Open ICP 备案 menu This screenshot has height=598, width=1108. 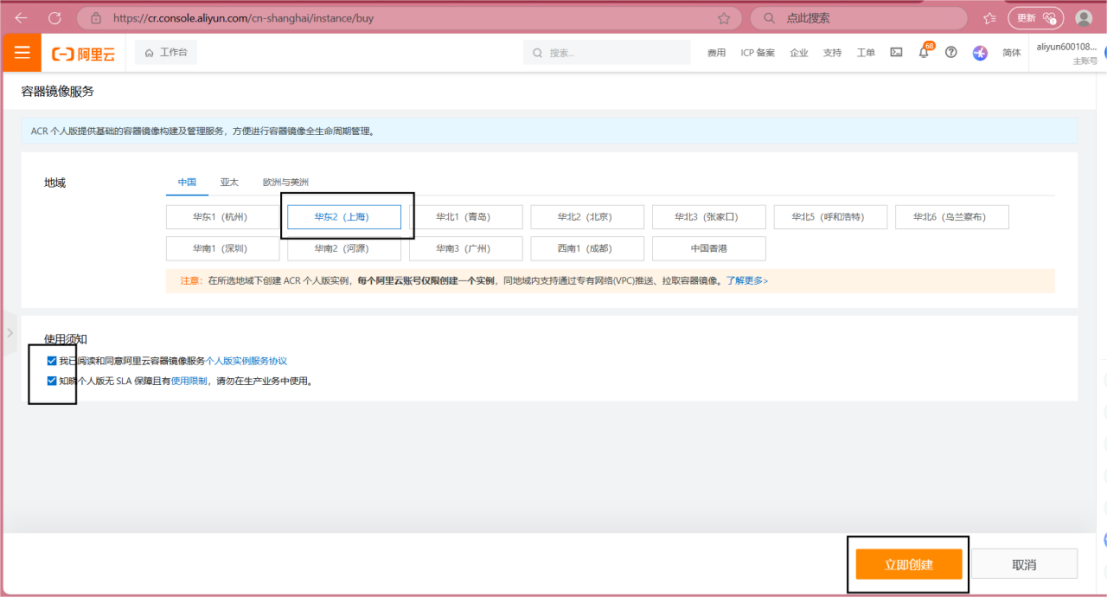758,53
